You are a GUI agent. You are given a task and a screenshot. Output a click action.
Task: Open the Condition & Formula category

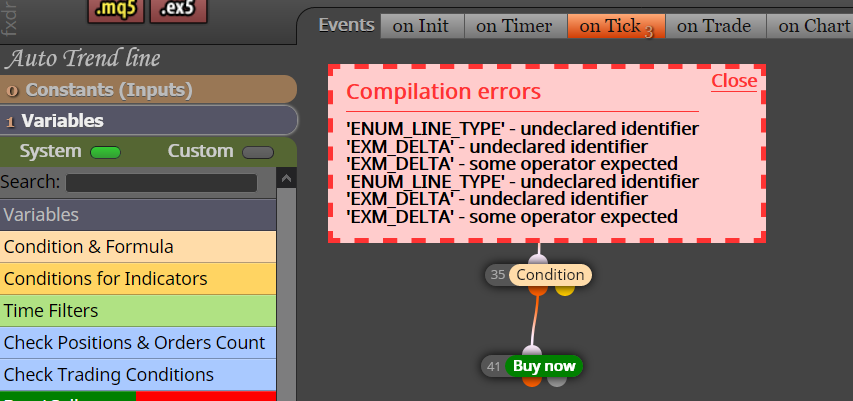pyautogui.click(x=138, y=247)
